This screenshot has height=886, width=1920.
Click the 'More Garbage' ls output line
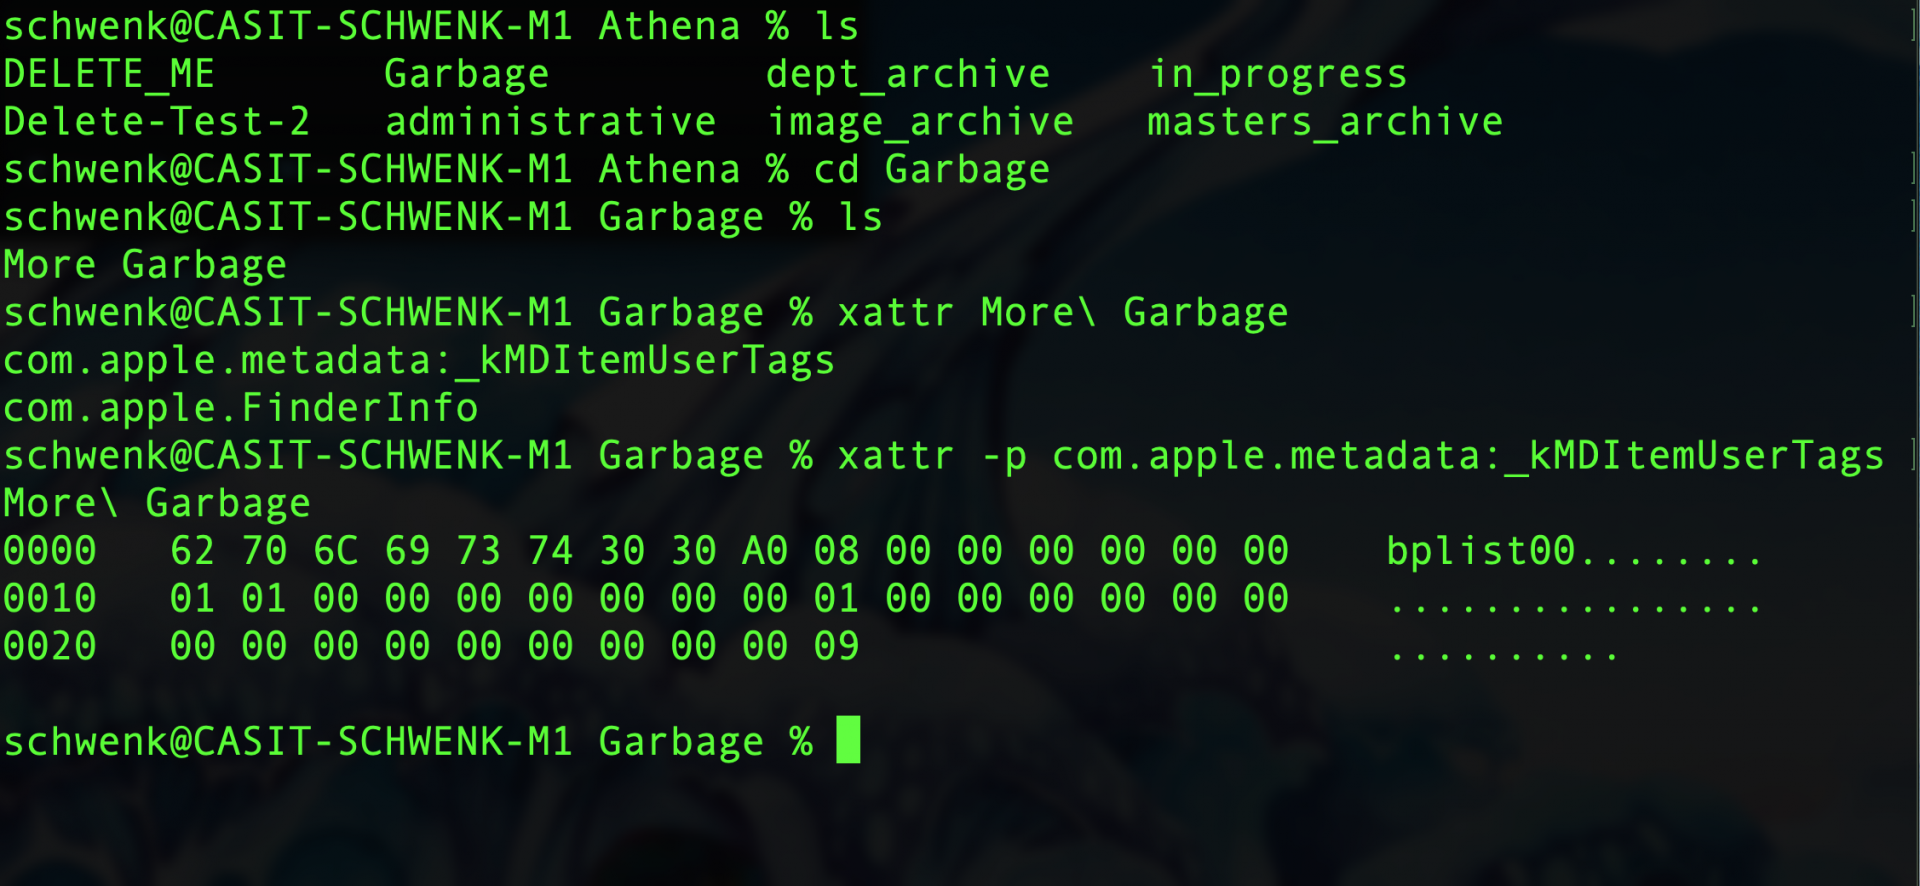(x=145, y=265)
